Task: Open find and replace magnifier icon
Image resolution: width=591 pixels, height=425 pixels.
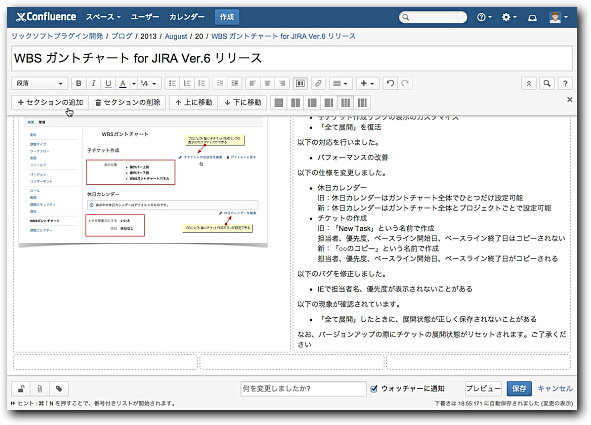Action: [x=547, y=84]
